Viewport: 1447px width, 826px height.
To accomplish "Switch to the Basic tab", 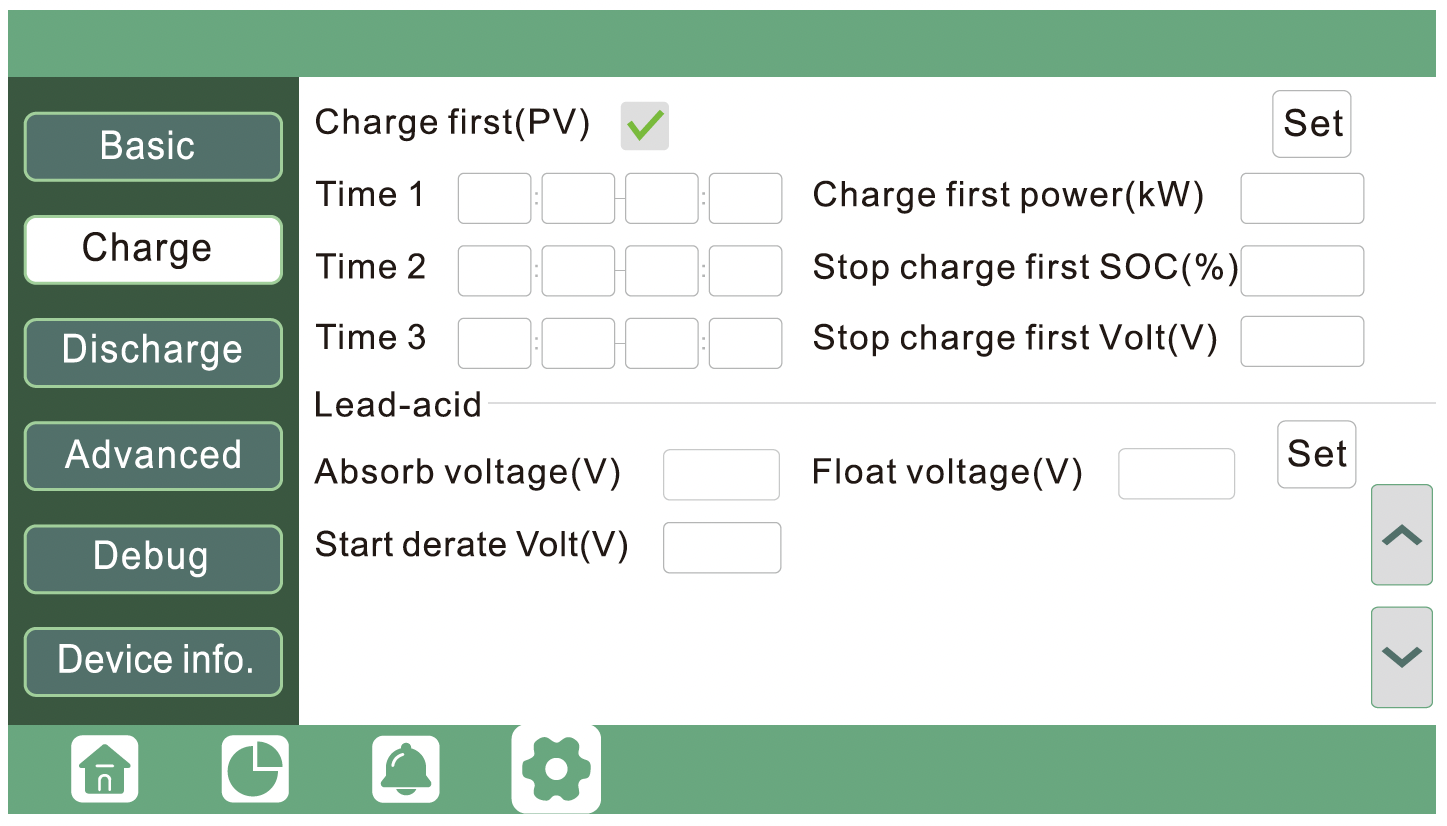I will 152,146.
